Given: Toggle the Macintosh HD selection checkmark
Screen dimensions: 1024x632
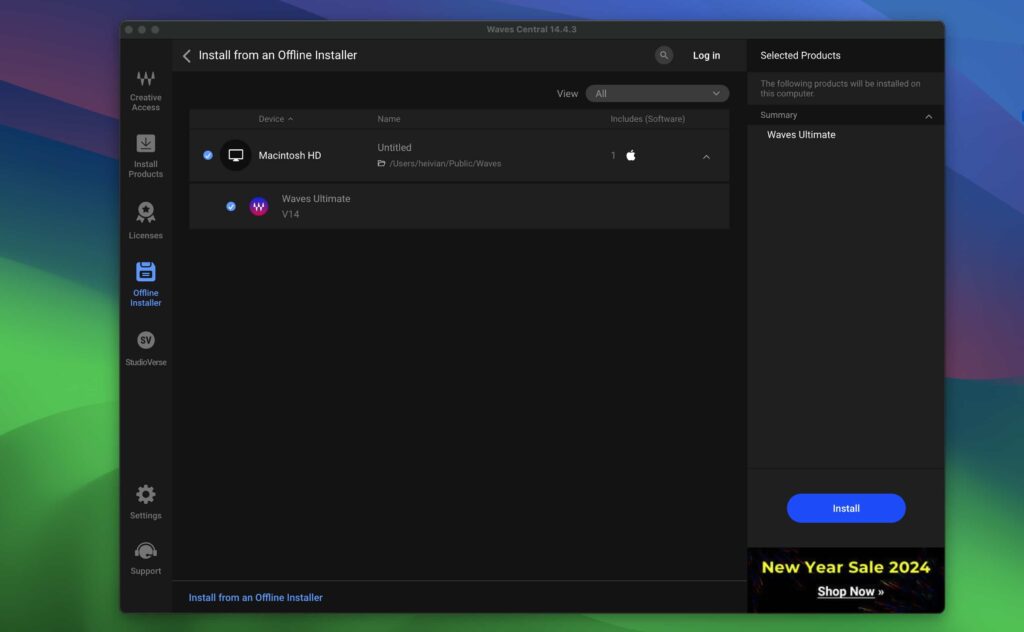Looking at the screenshot, I should tap(207, 155).
